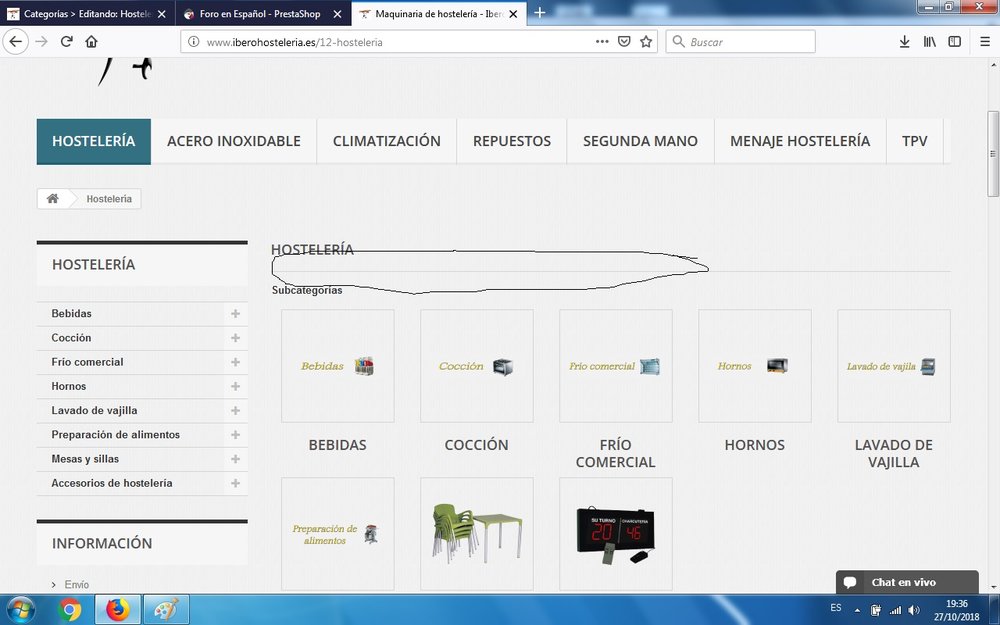
Task: Expand Bebidas in sidebar
Action: 235,314
